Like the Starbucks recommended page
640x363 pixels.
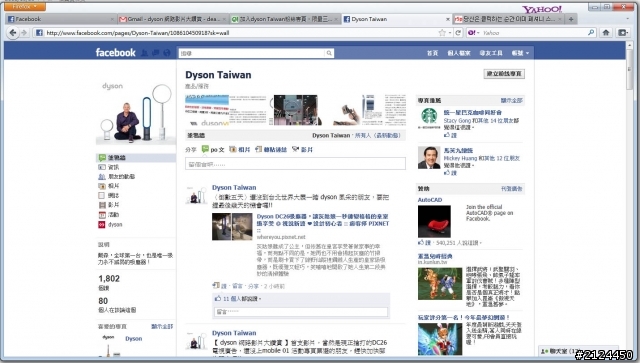[450, 135]
